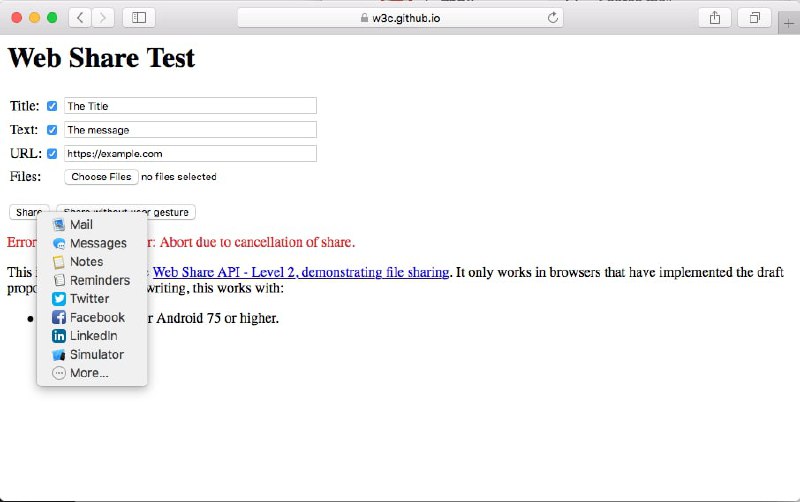Uncheck the Title checkbox

pos(52,106)
